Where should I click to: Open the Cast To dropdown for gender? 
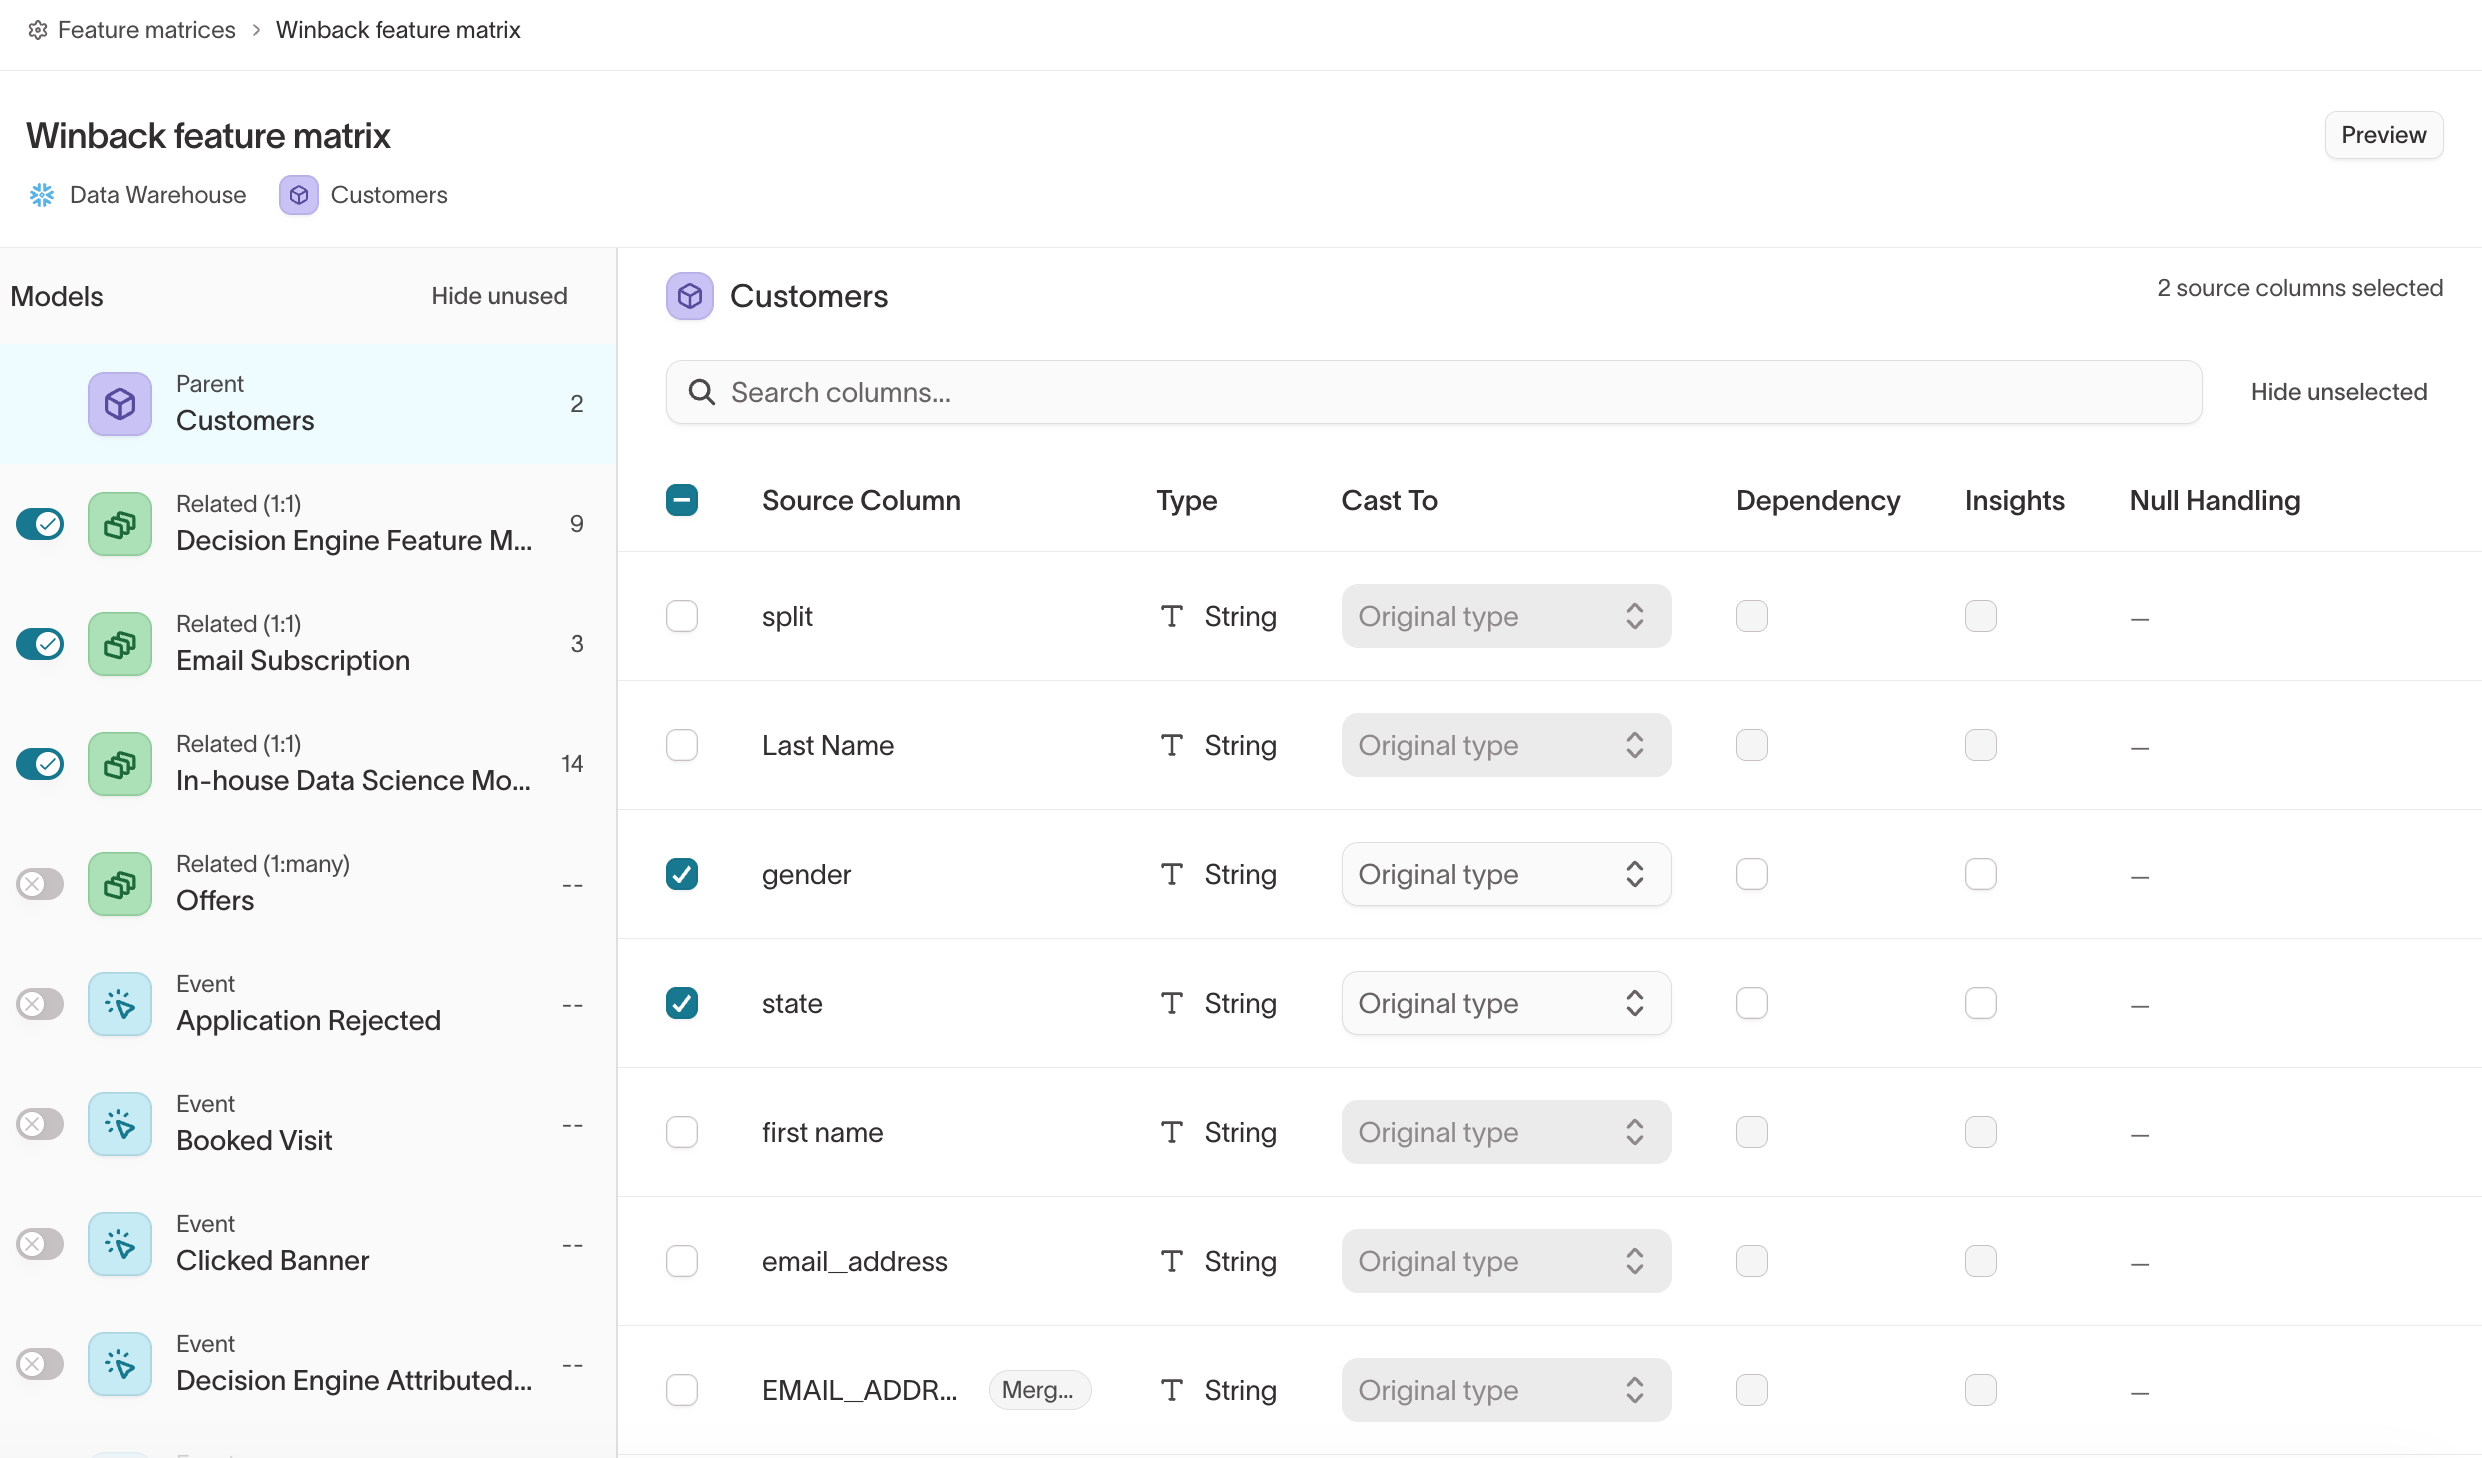tap(1506, 874)
